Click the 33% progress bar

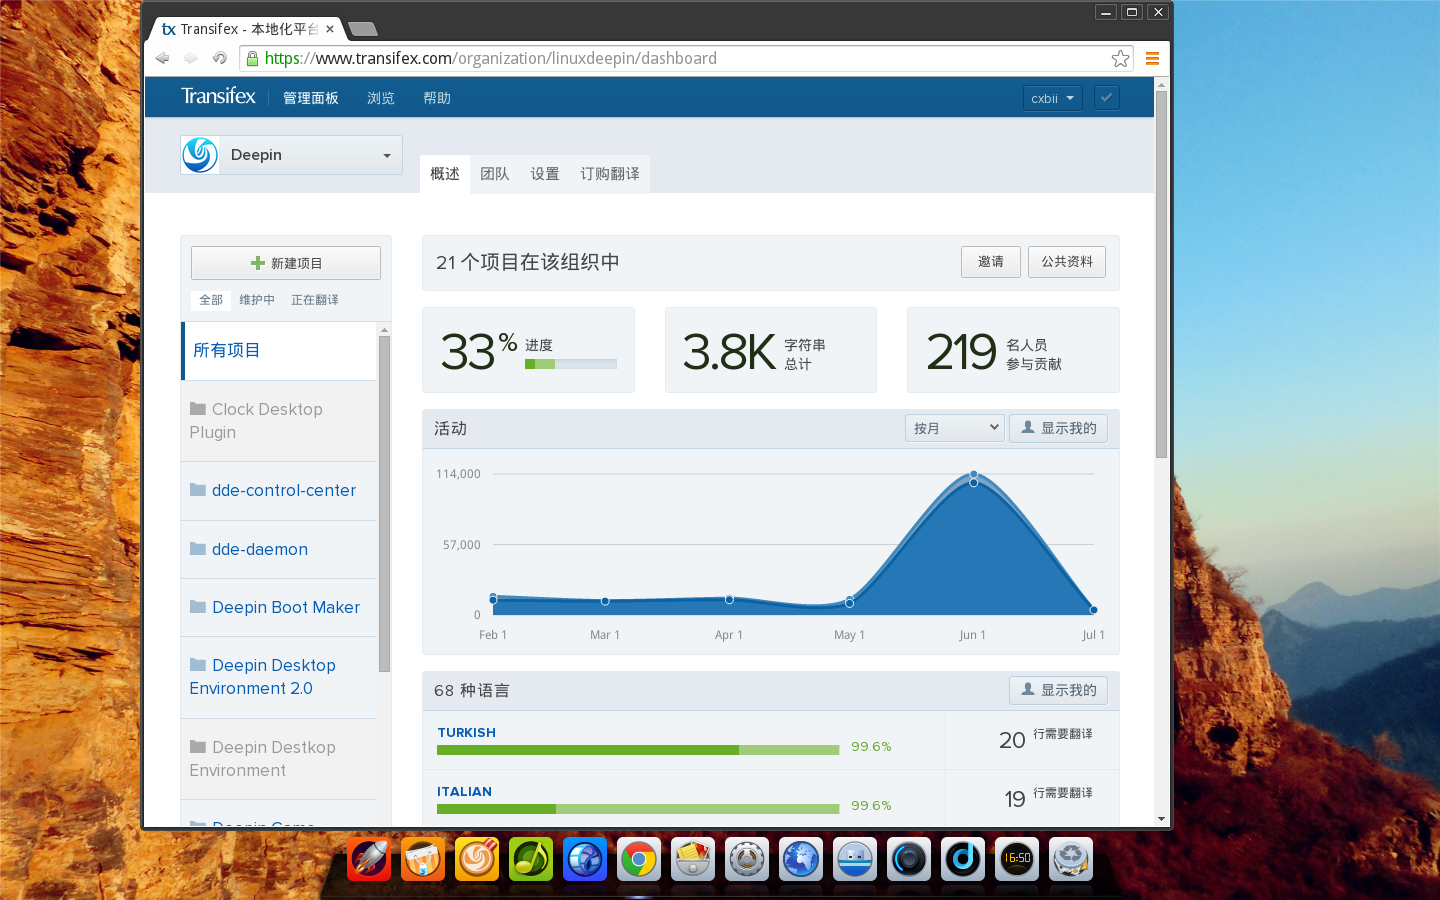[x=571, y=364]
